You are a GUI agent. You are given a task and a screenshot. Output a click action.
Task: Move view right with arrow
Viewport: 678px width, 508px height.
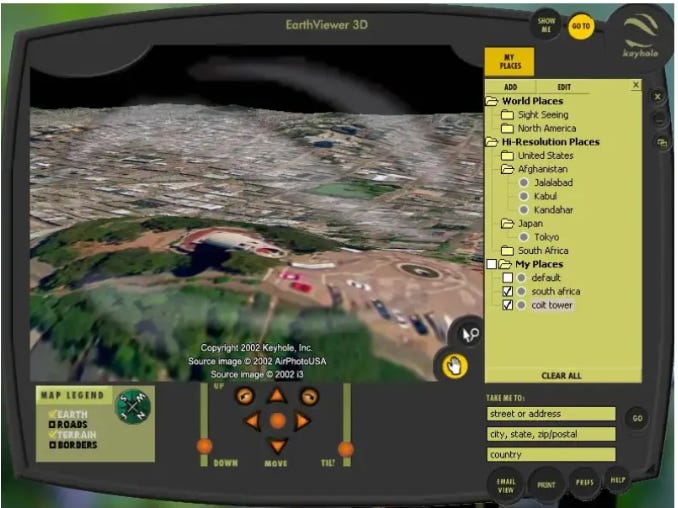[302, 421]
